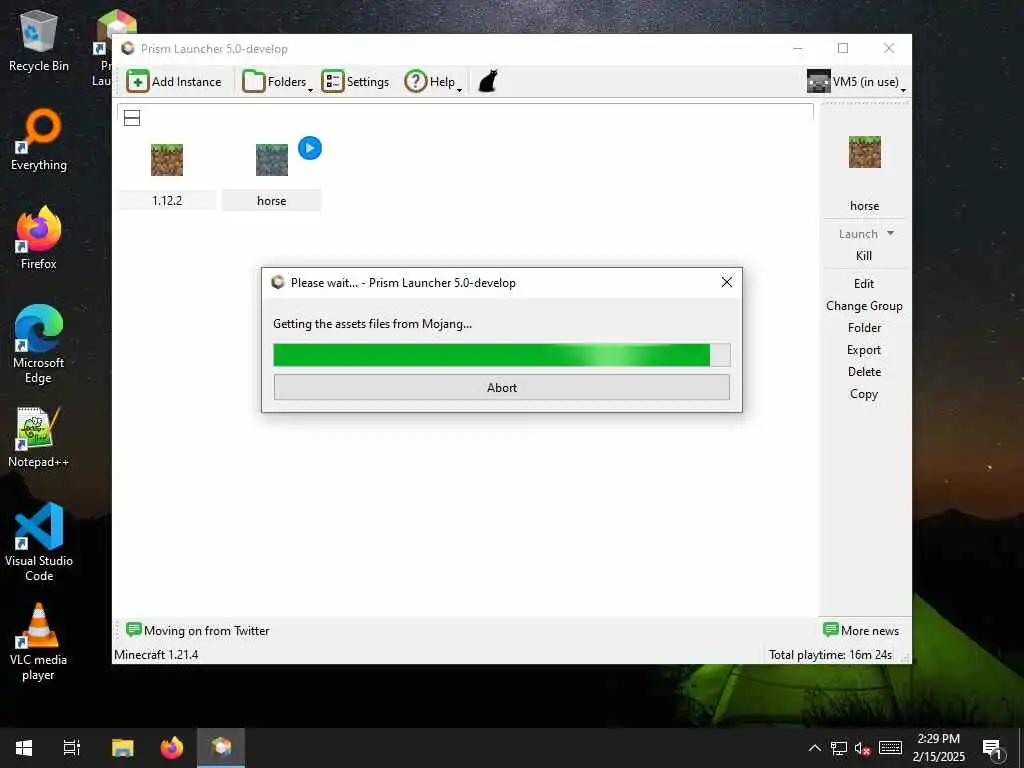Click the touch keyboard tray icon
This screenshot has height=768, width=1024.
[x=890, y=748]
